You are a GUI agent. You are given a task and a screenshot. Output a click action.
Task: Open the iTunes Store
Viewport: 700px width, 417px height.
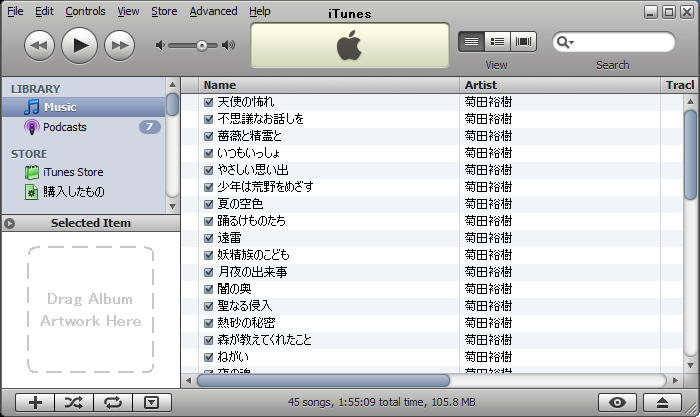[x=83, y=172]
